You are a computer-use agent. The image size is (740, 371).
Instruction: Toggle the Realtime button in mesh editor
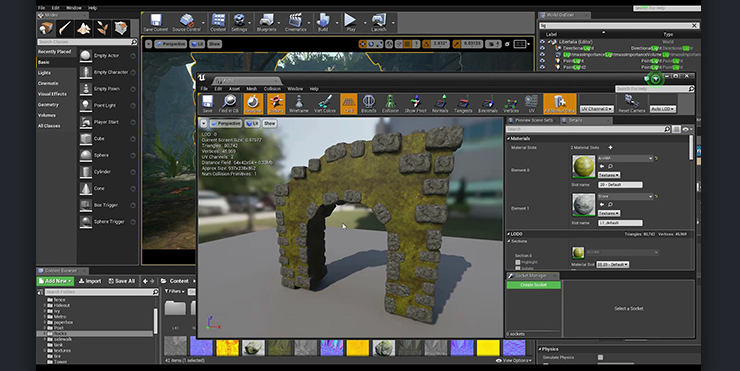(x=253, y=104)
